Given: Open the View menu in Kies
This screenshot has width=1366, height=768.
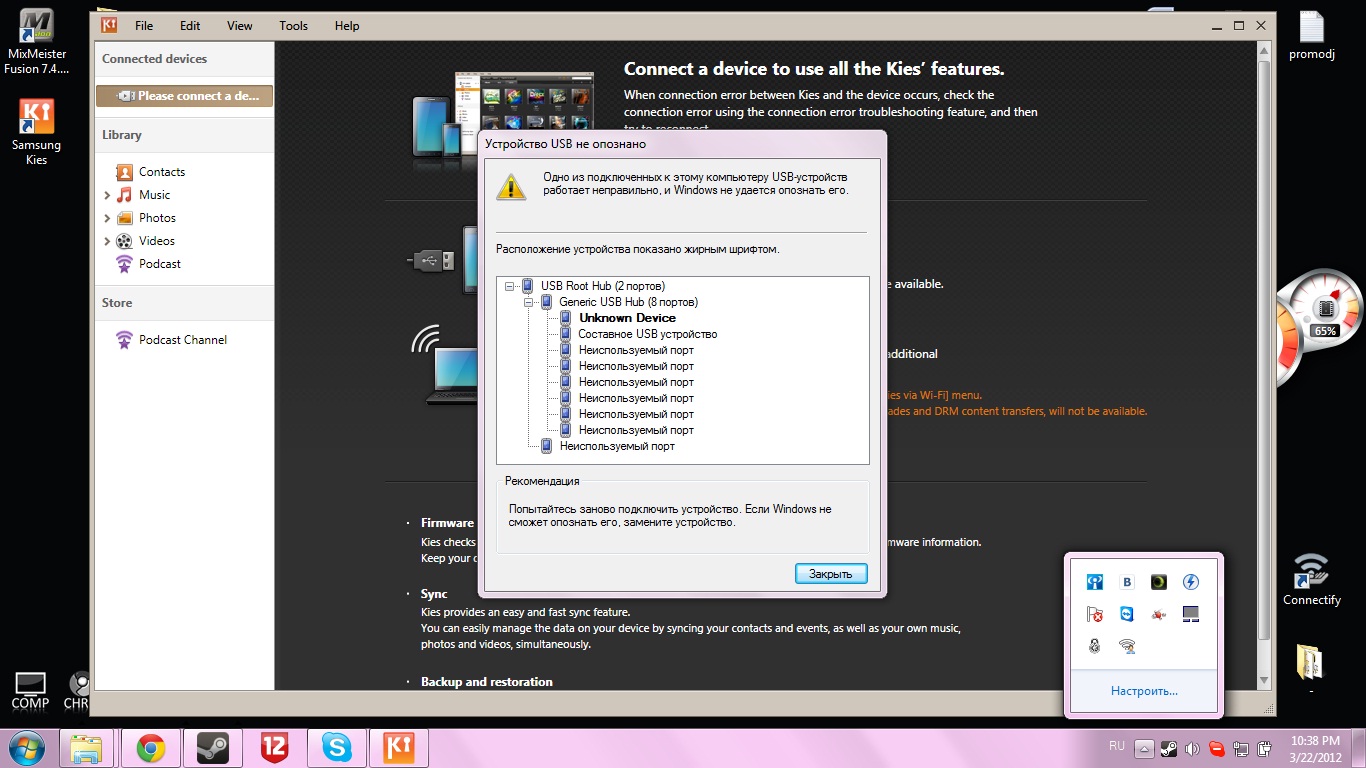Looking at the screenshot, I should coord(240,26).
